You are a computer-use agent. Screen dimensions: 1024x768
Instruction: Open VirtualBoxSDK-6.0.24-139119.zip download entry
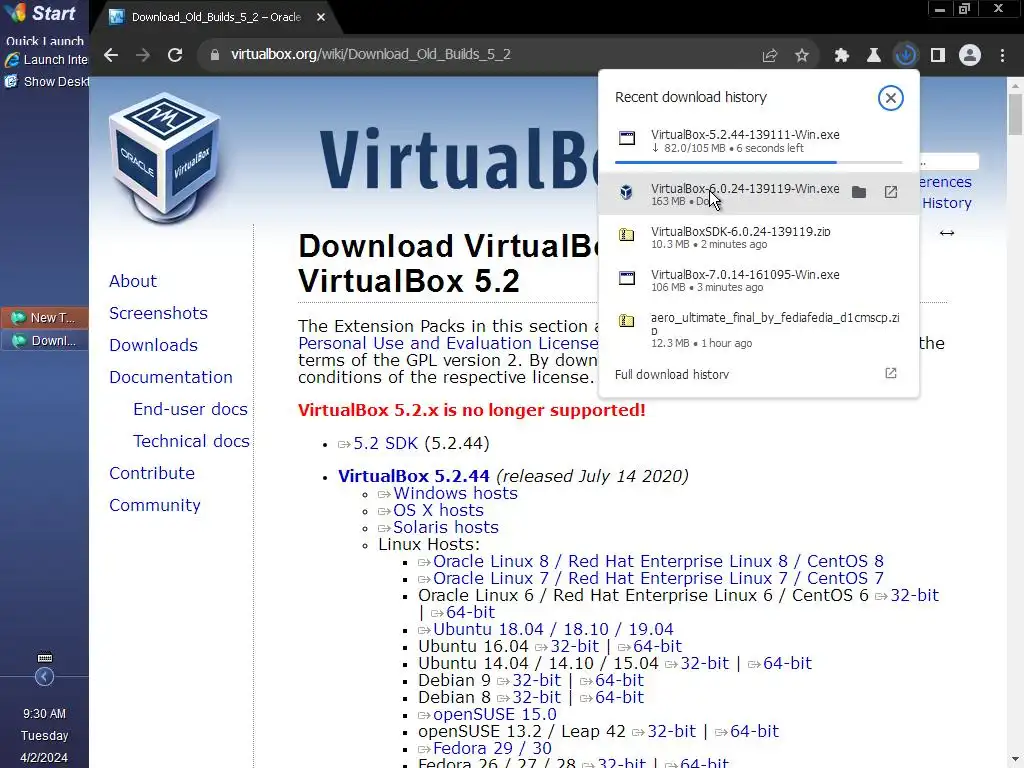tap(758, 237)
